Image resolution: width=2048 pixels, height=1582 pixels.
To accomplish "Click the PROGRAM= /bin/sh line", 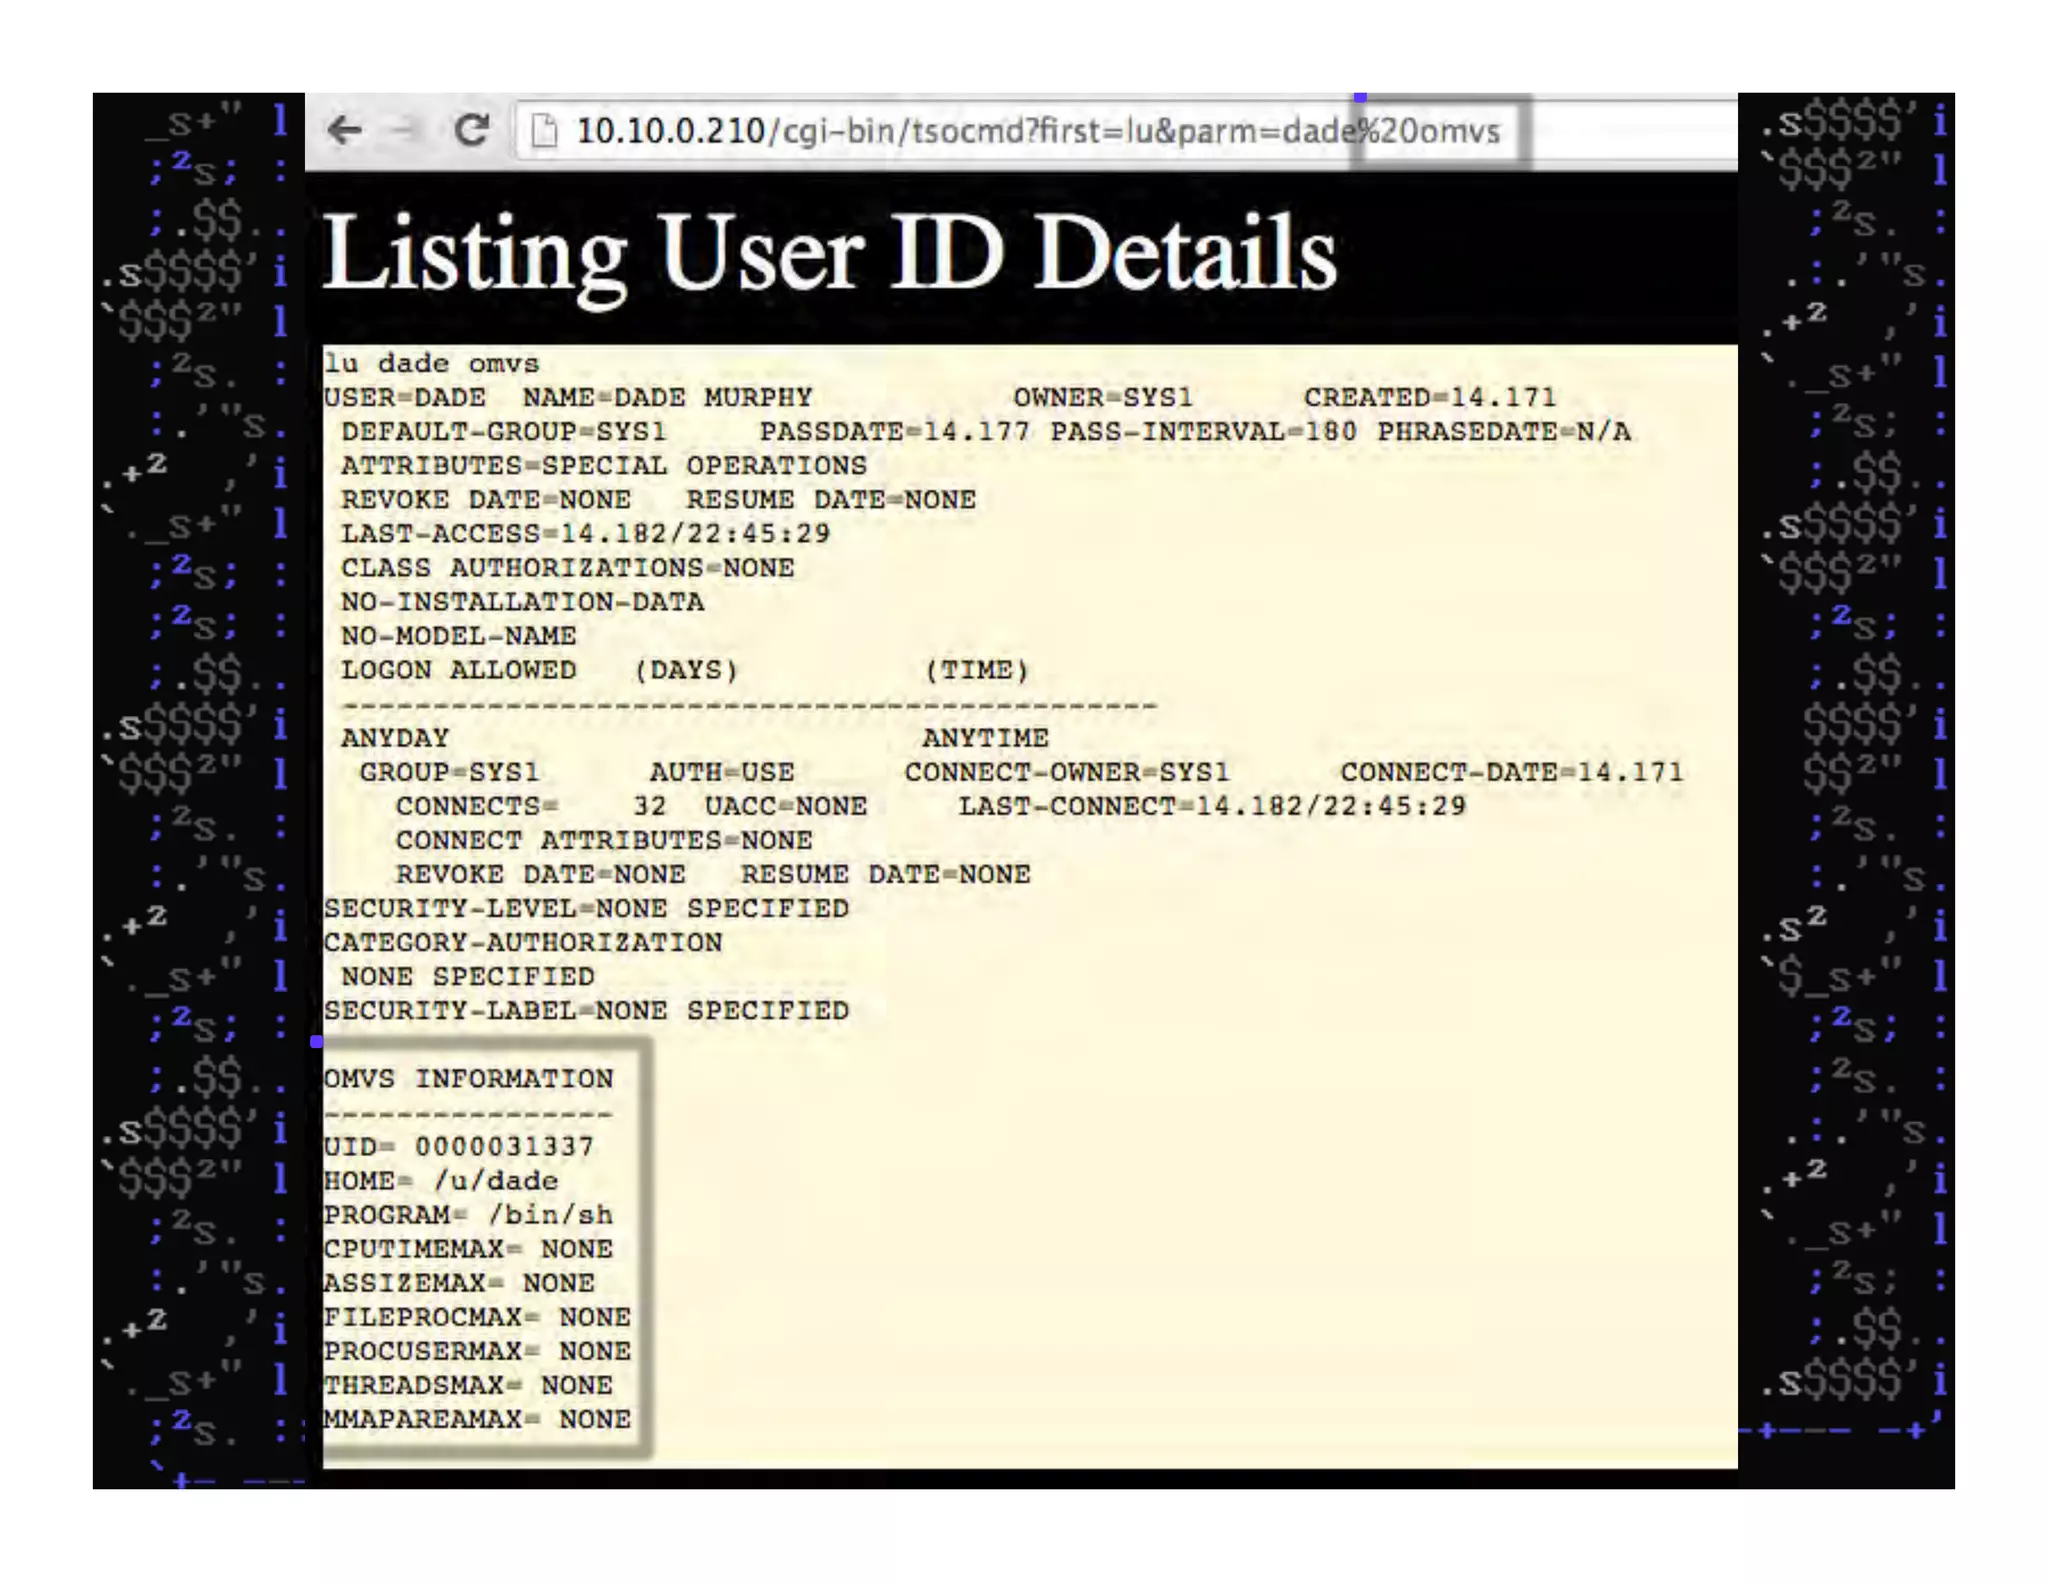I will tap(467, 1215).
